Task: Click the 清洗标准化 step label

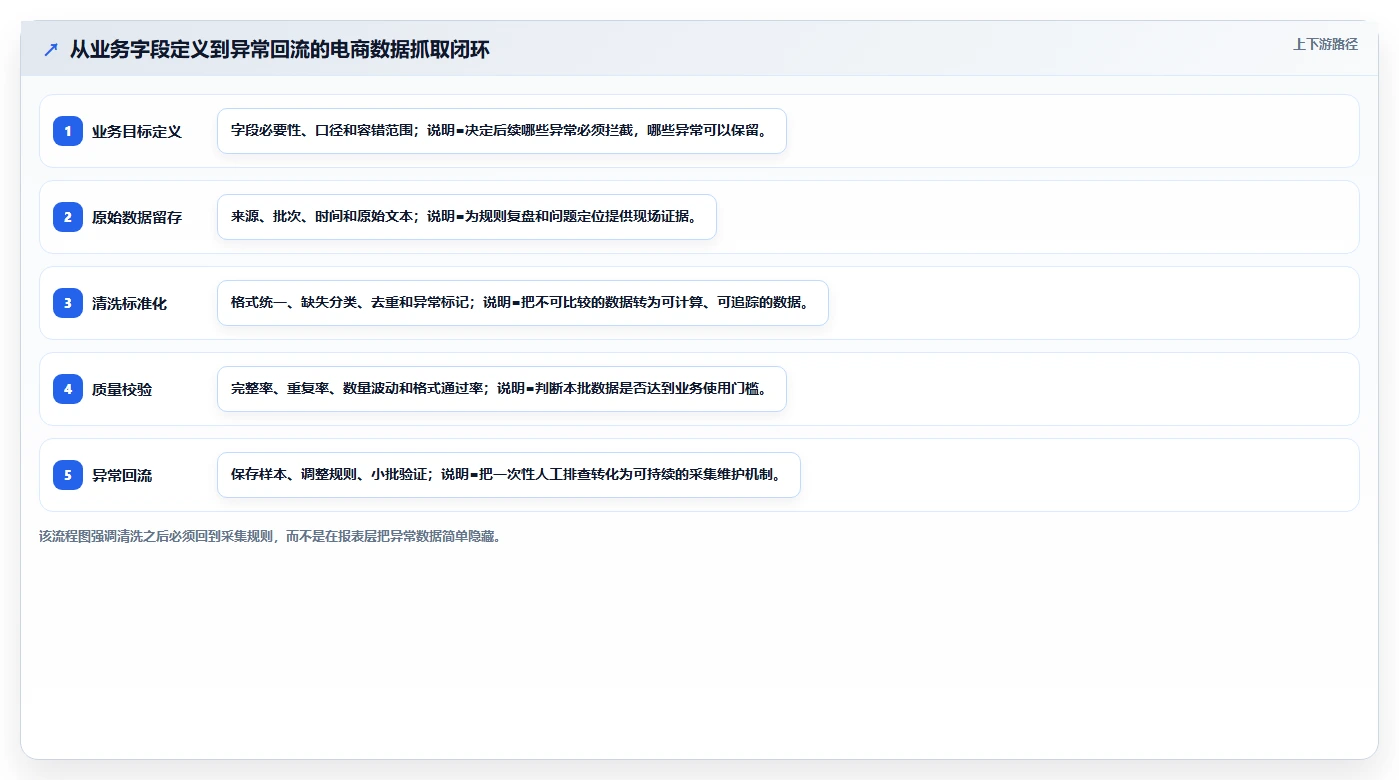Action: [129, 304]
